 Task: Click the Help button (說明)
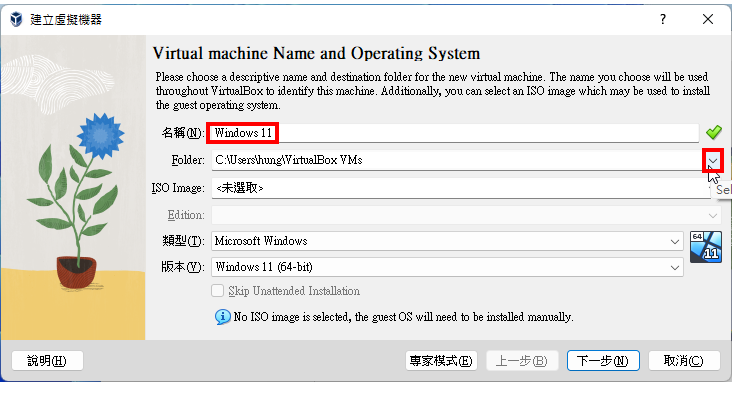[47, 361]
